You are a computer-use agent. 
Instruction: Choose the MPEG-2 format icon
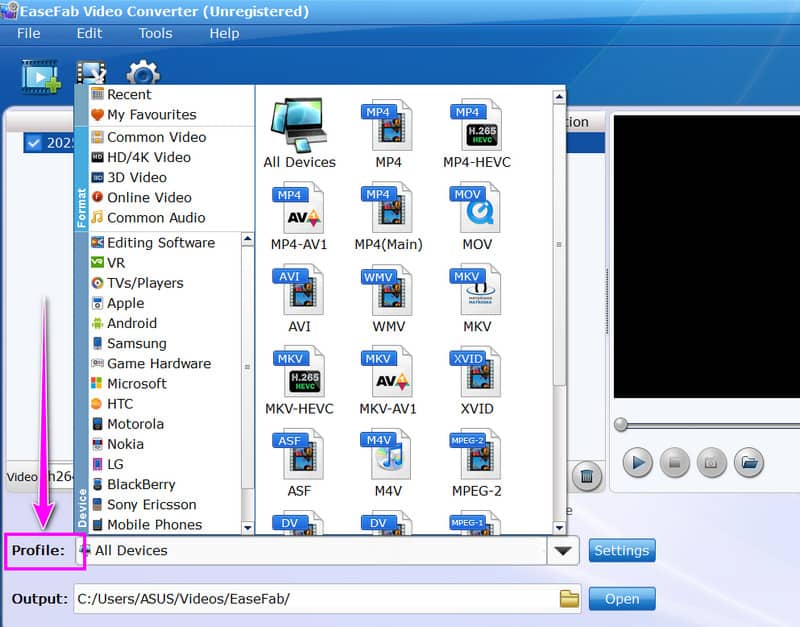(477, 454)
